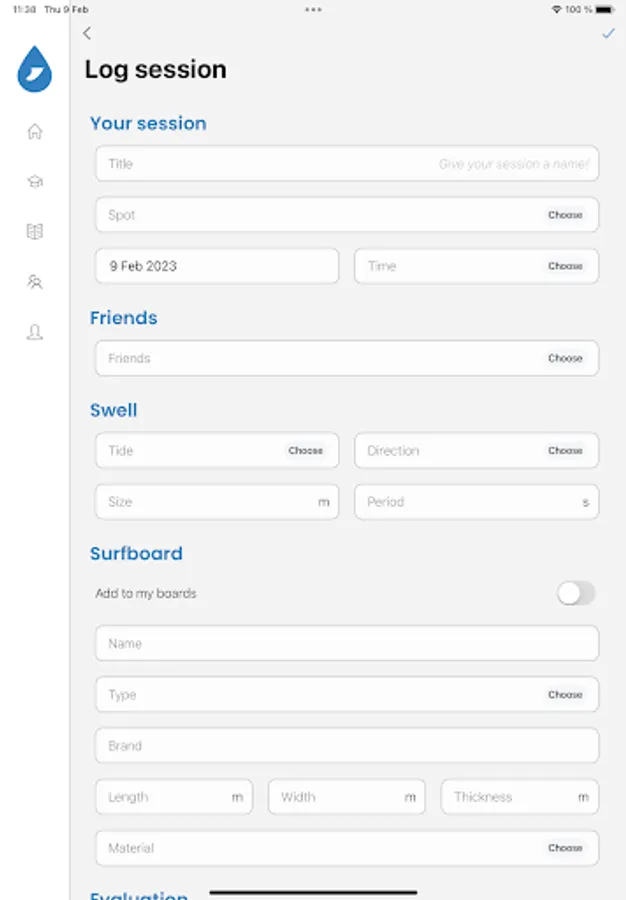
Task: Tap the 9 Feb 2023 date field
Action: click(x=217, y=266)
